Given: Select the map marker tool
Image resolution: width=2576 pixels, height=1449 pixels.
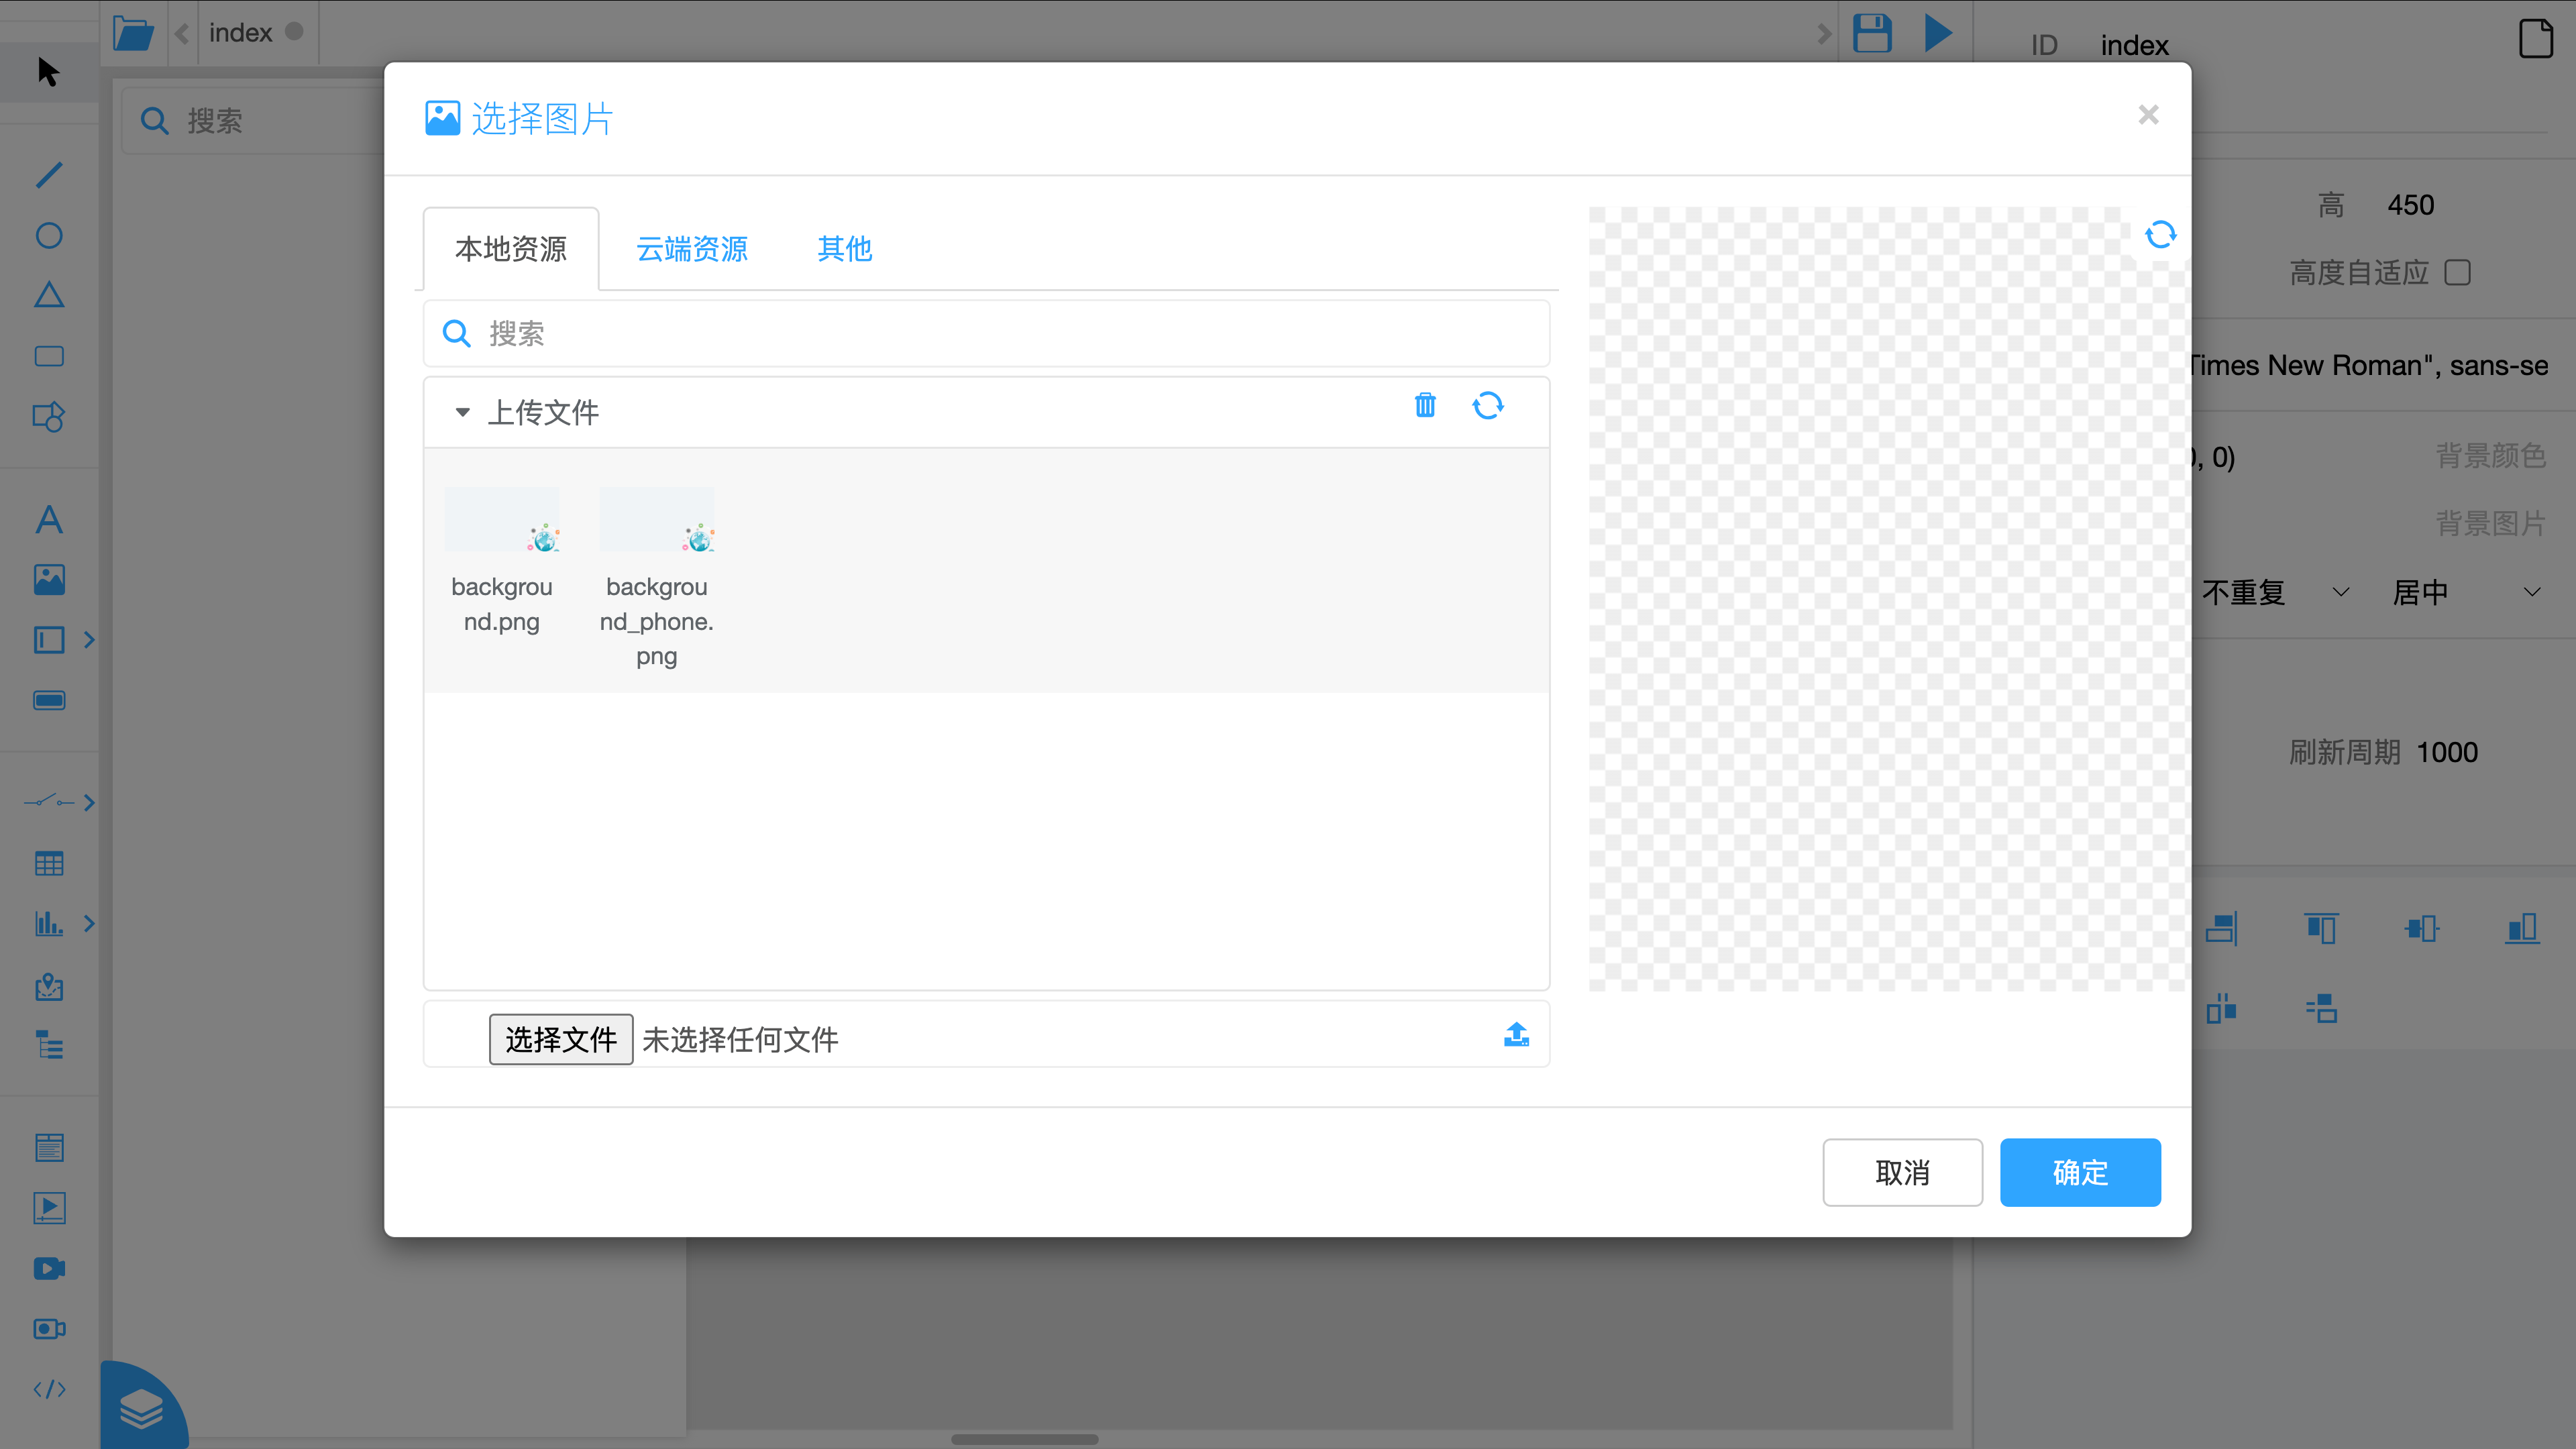Looking at the screenshot, I should [49, 987].
